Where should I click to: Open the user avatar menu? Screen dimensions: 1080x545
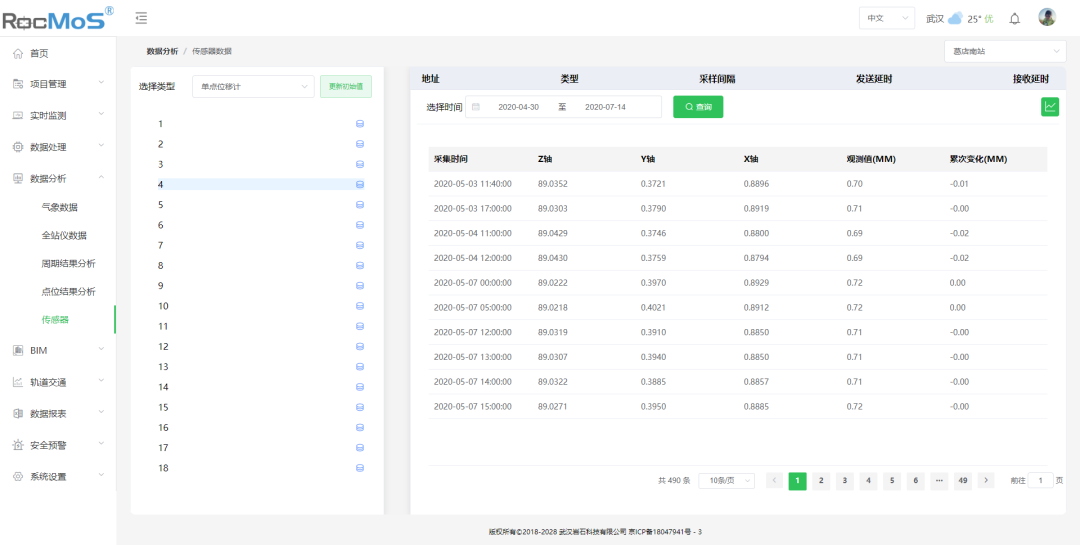[1047, 18]
